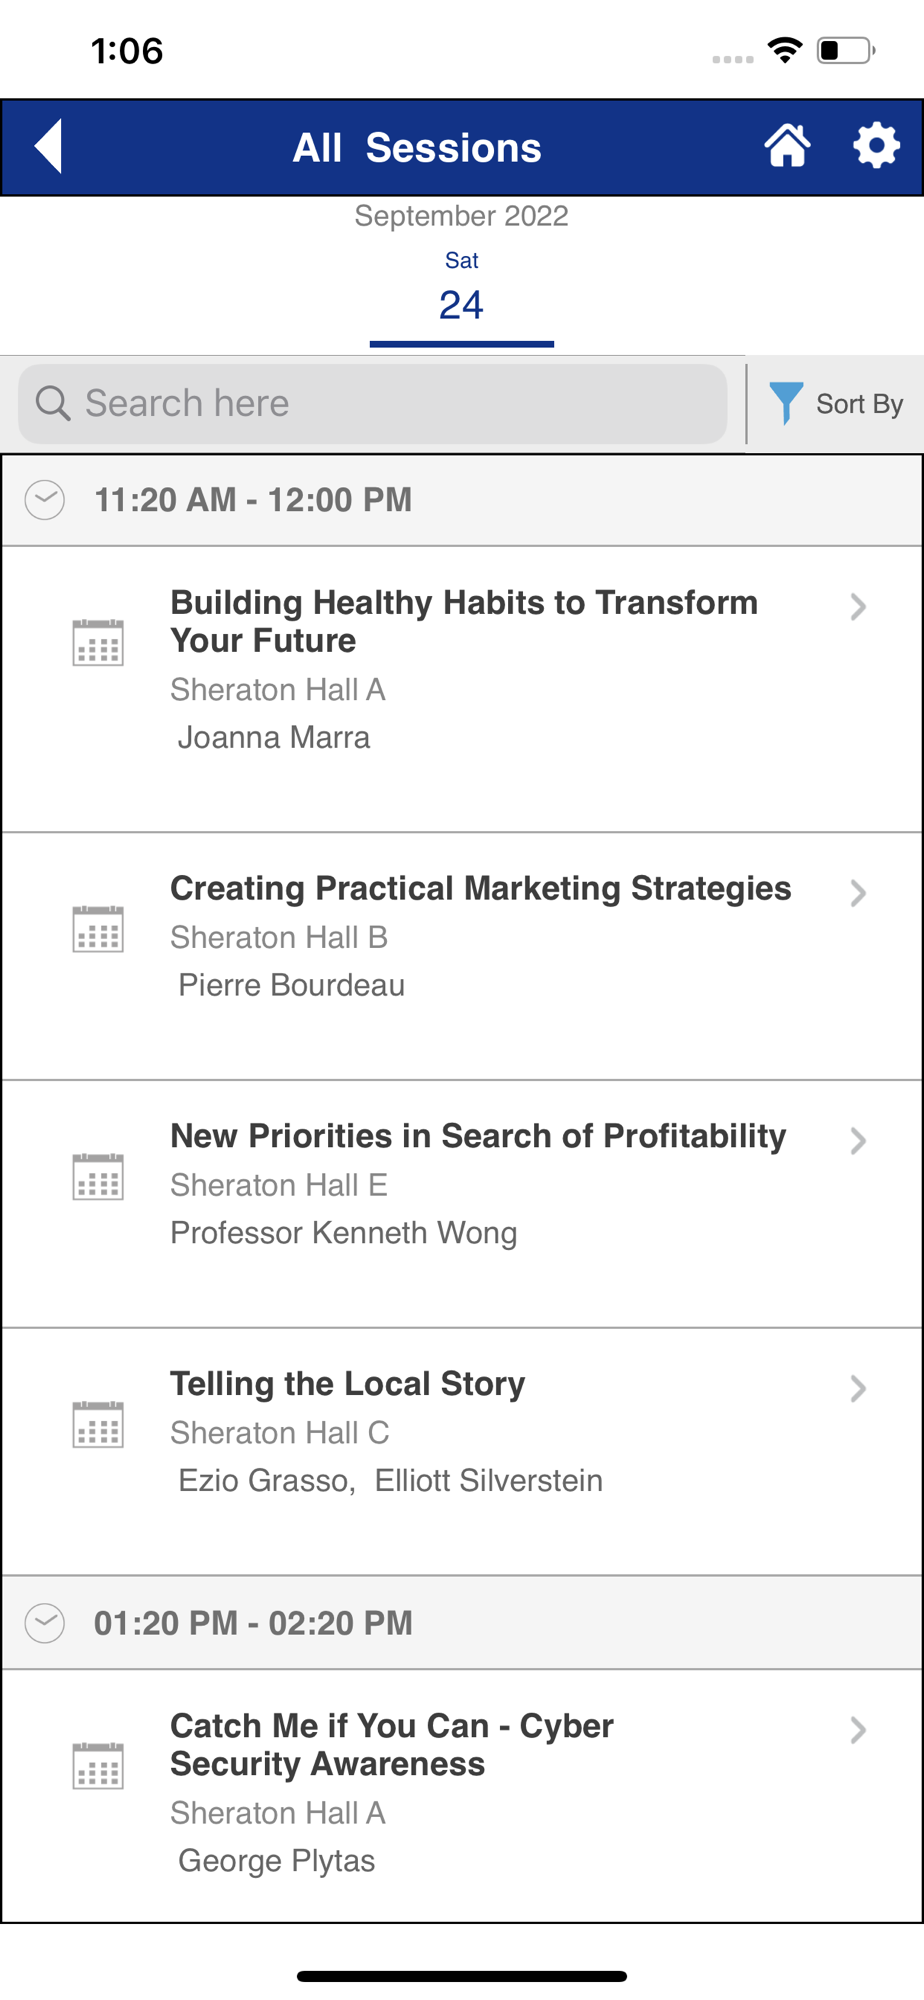Open New Priorities in Search of Profitability session

tap(462, 1204)
